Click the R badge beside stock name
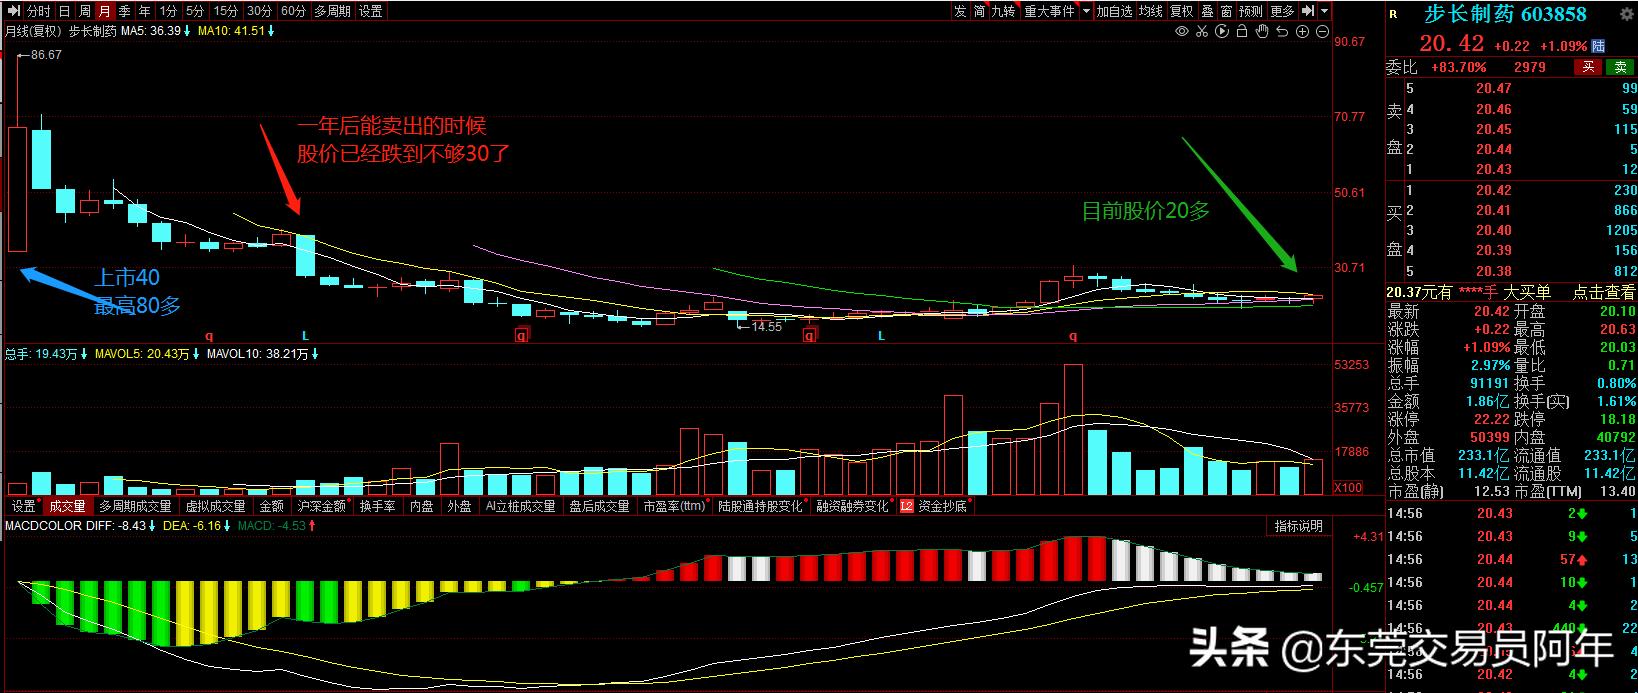 pyautogui.click(x=1392, y=14)
